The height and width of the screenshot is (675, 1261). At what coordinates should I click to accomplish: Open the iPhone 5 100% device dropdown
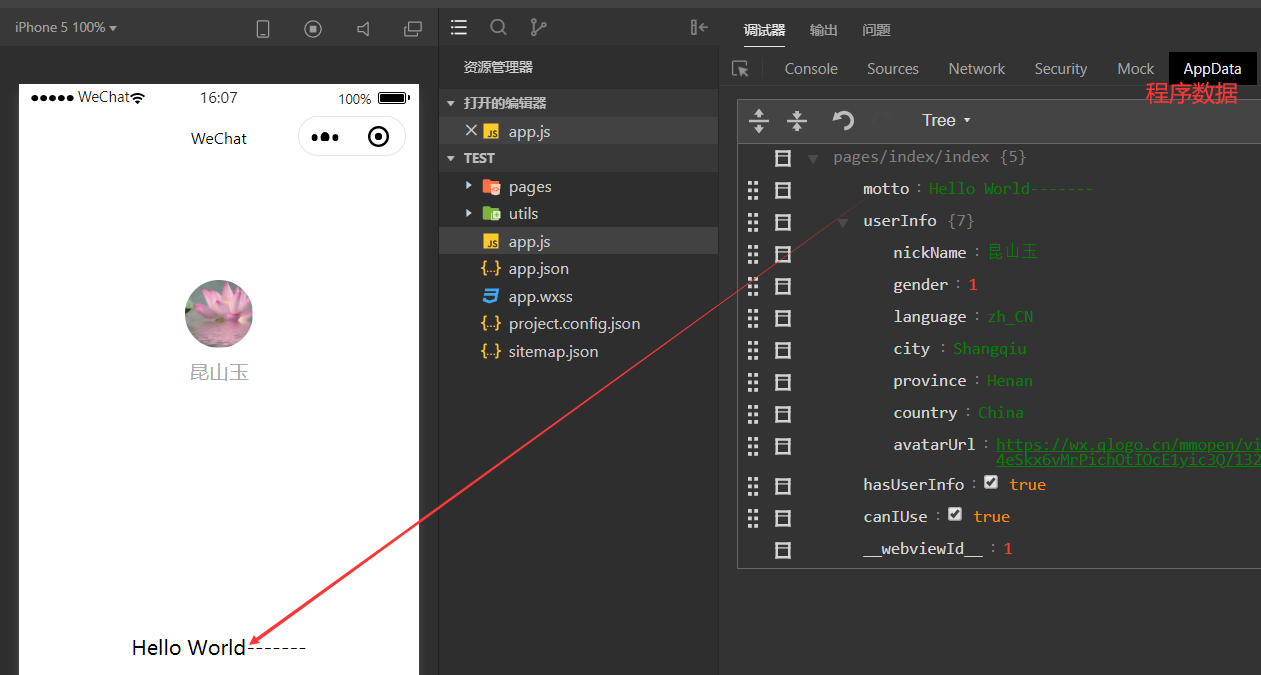pos(66,27)
